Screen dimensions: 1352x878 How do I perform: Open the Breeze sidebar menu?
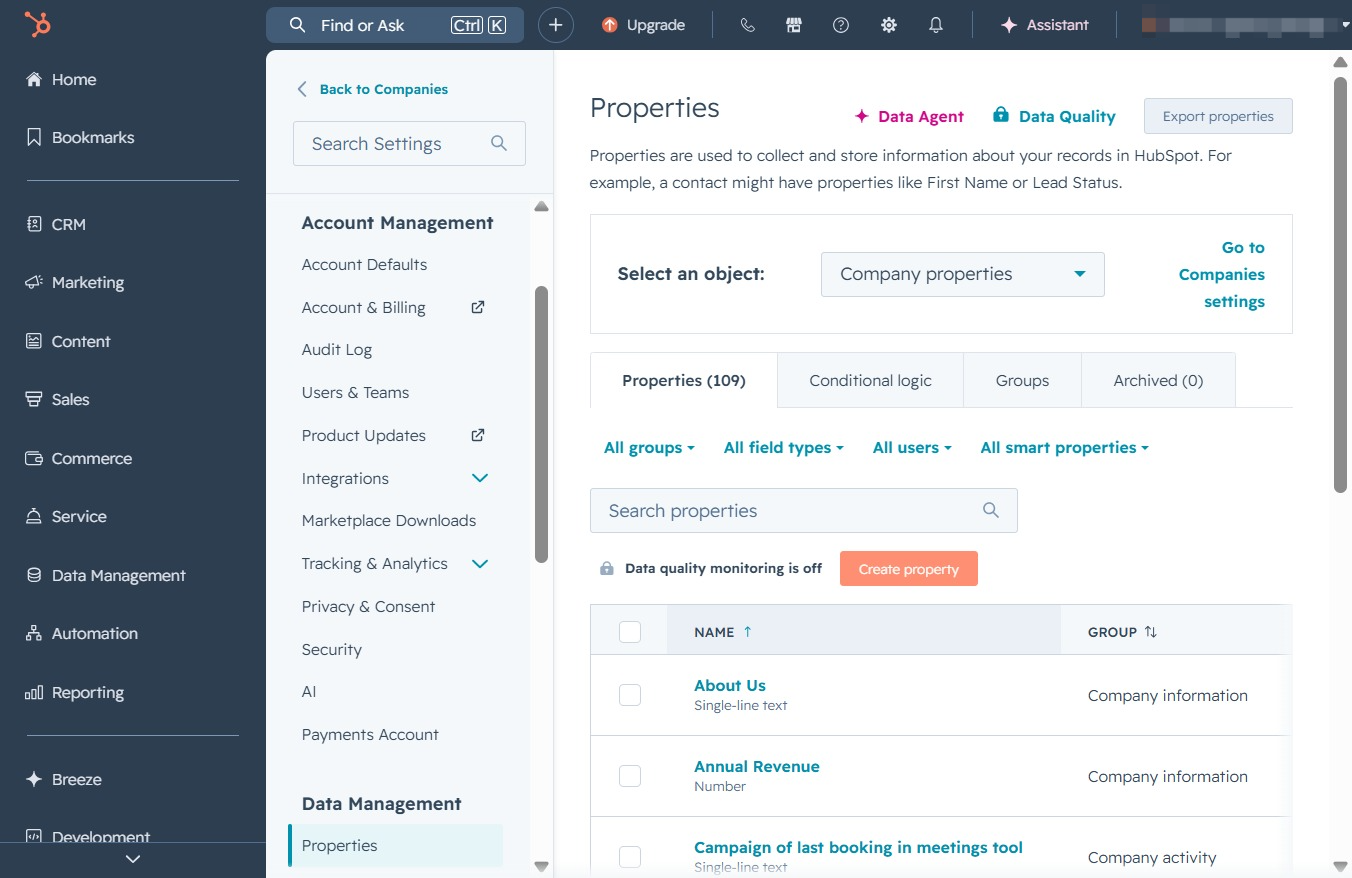[x=64, y=779]
